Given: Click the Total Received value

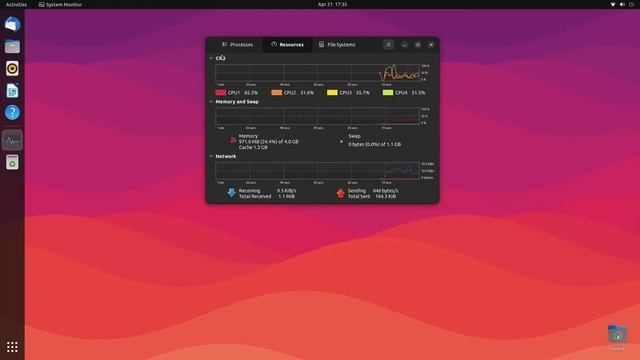Looking at the screenshot, I should (x=287, y=196).
